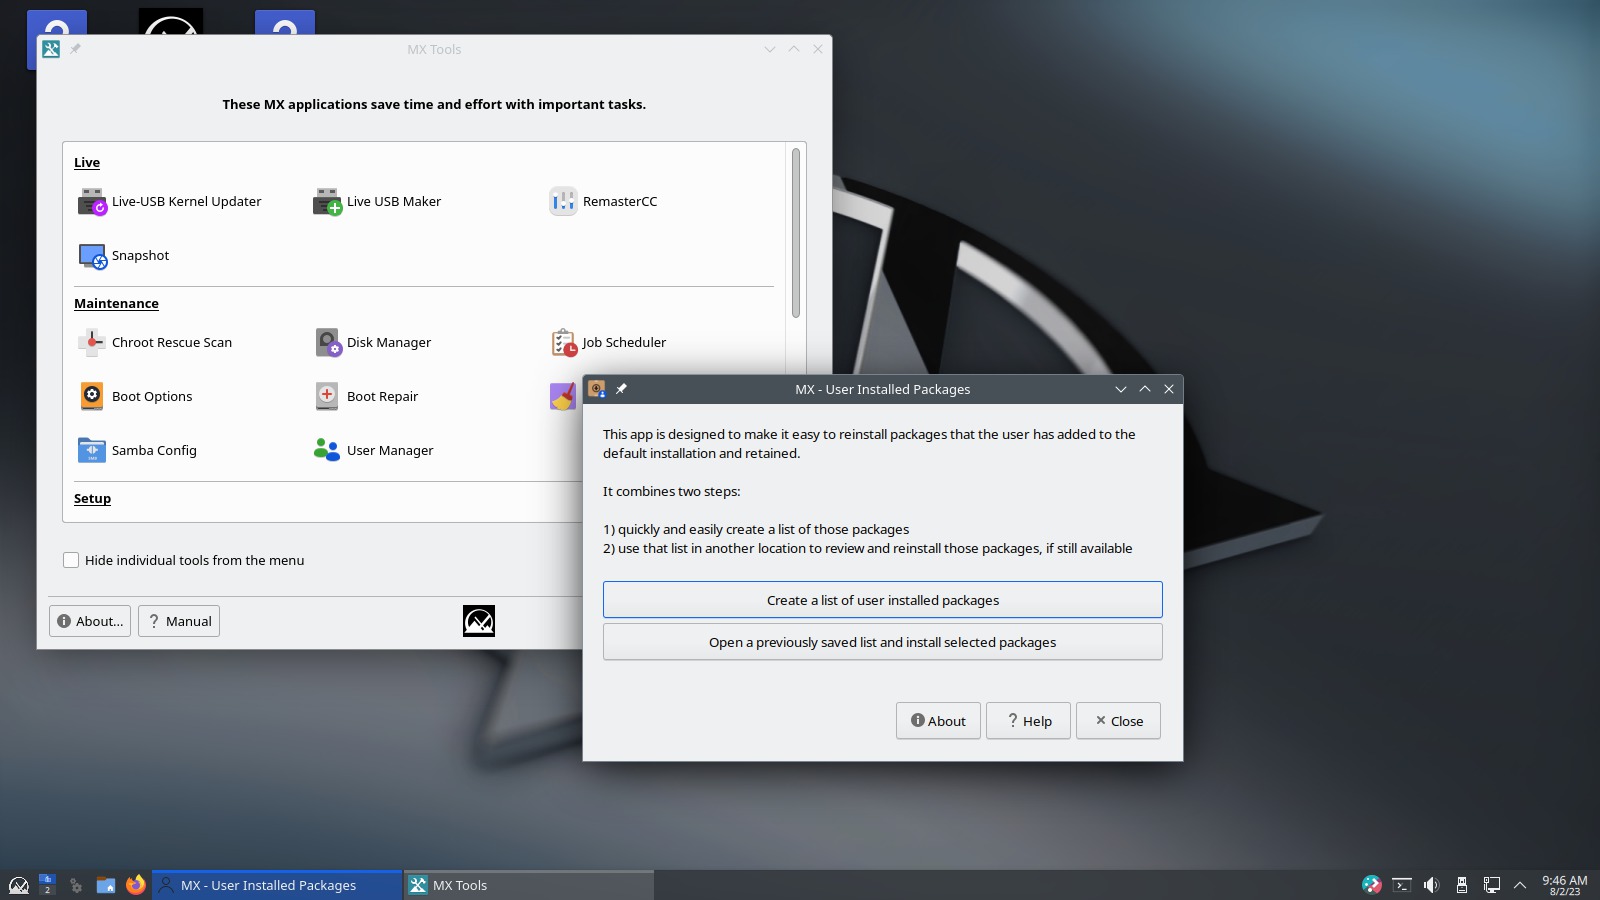Open Samba Config

tap(137, 451)
